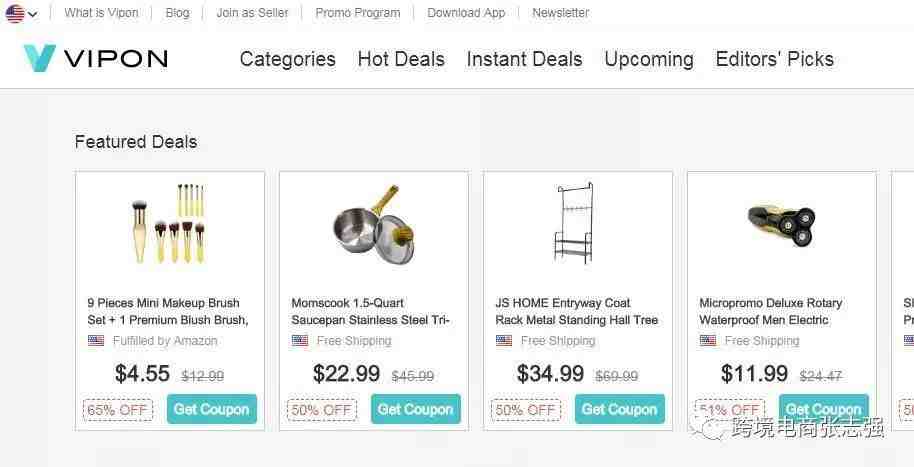Click US flag beside Fulfilled by Amazon
Viewport: 914px width, 467px height.
coord(96,341)
